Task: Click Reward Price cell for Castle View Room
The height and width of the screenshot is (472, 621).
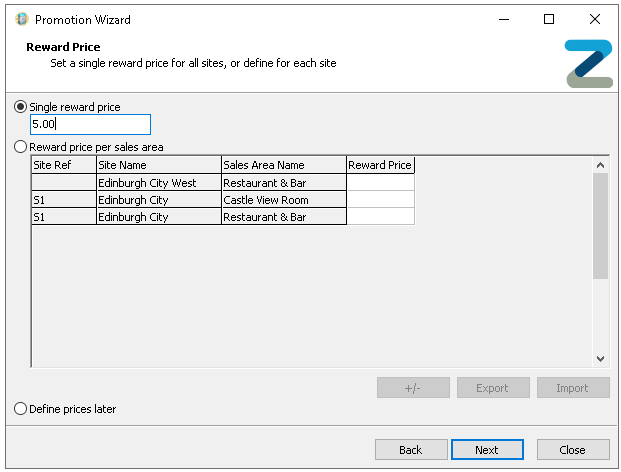Action: click(x=380, y=200)
